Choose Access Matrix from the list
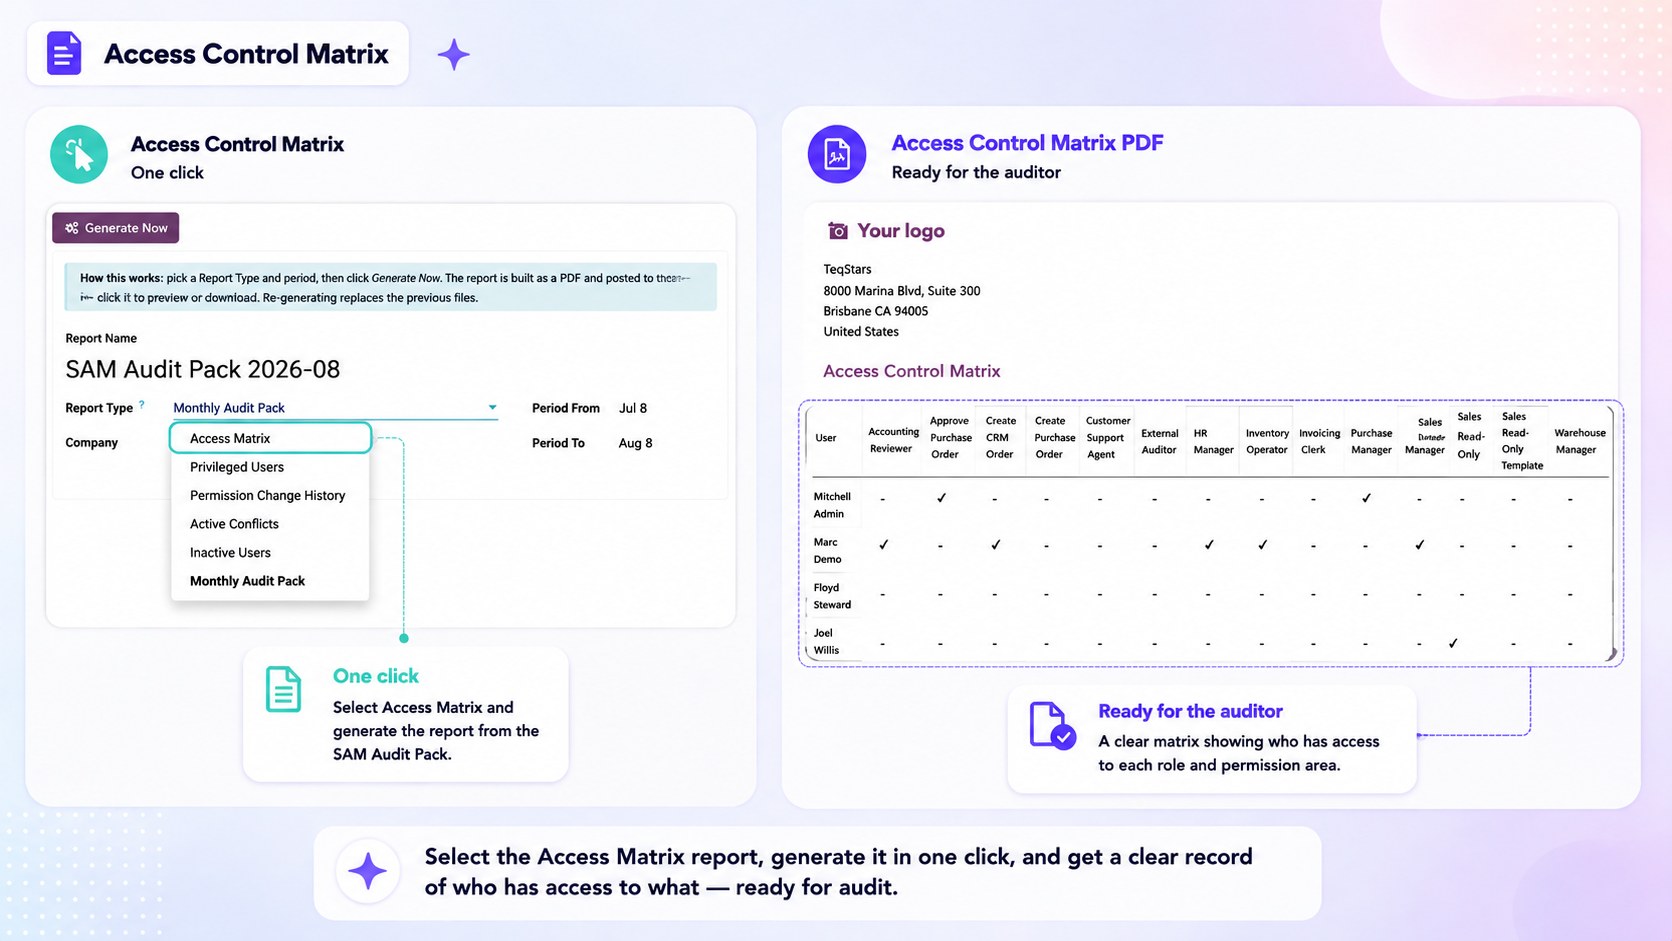 (270, 438)
